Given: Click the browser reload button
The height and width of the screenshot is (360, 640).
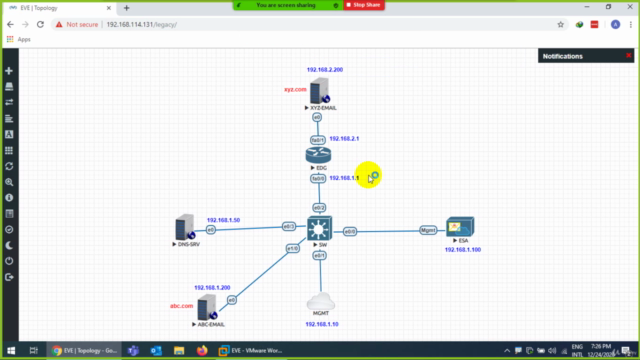Looking at the screenshot, I should tap(40, 24).
